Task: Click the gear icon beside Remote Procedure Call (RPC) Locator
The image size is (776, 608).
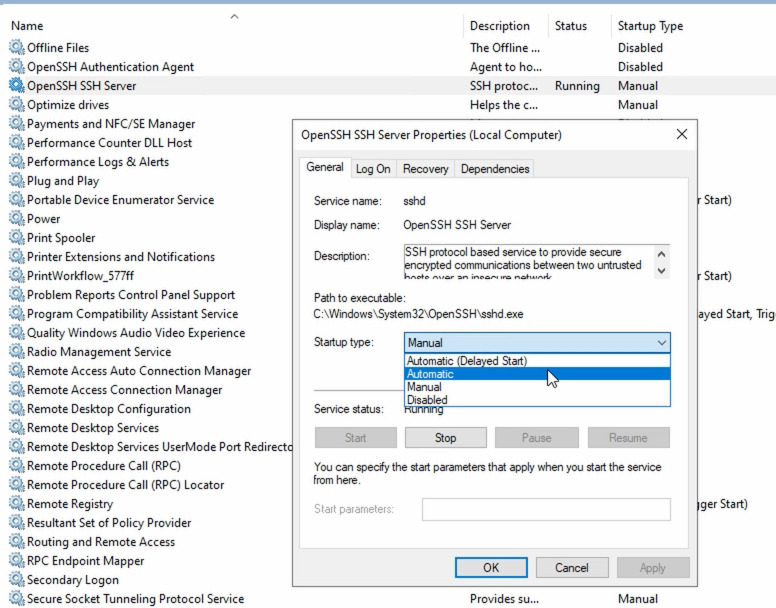Action: click(16, 485)
